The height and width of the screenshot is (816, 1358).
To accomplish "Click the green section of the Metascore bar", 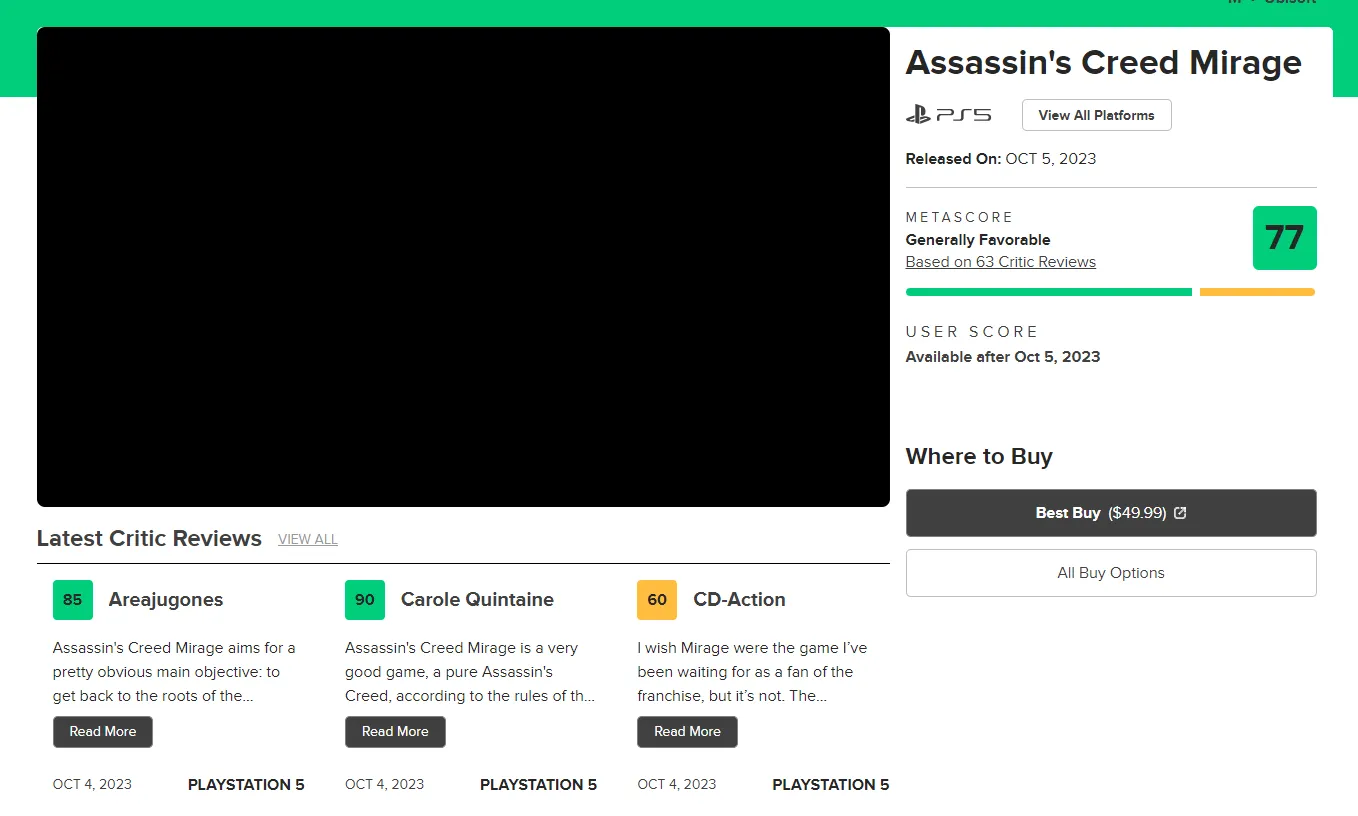I will point(1049,292).
